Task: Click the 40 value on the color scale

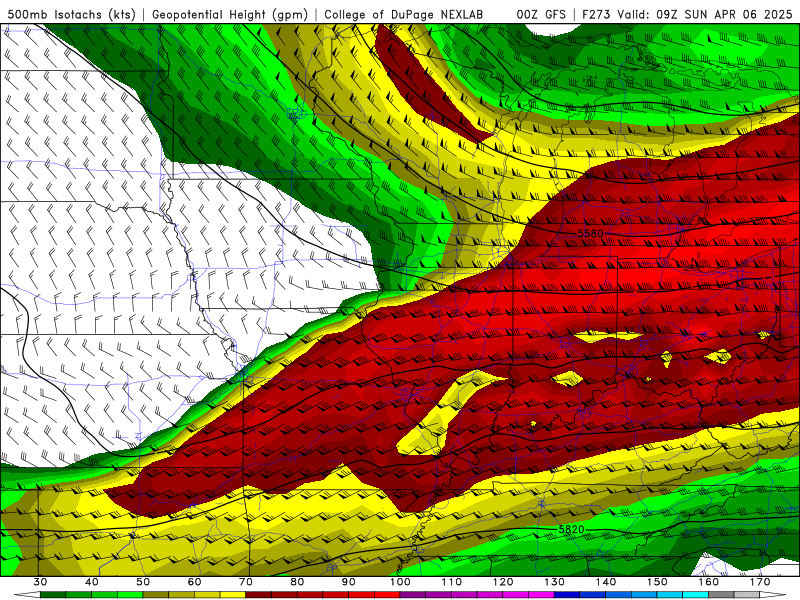Action: (x=92, y=582)
